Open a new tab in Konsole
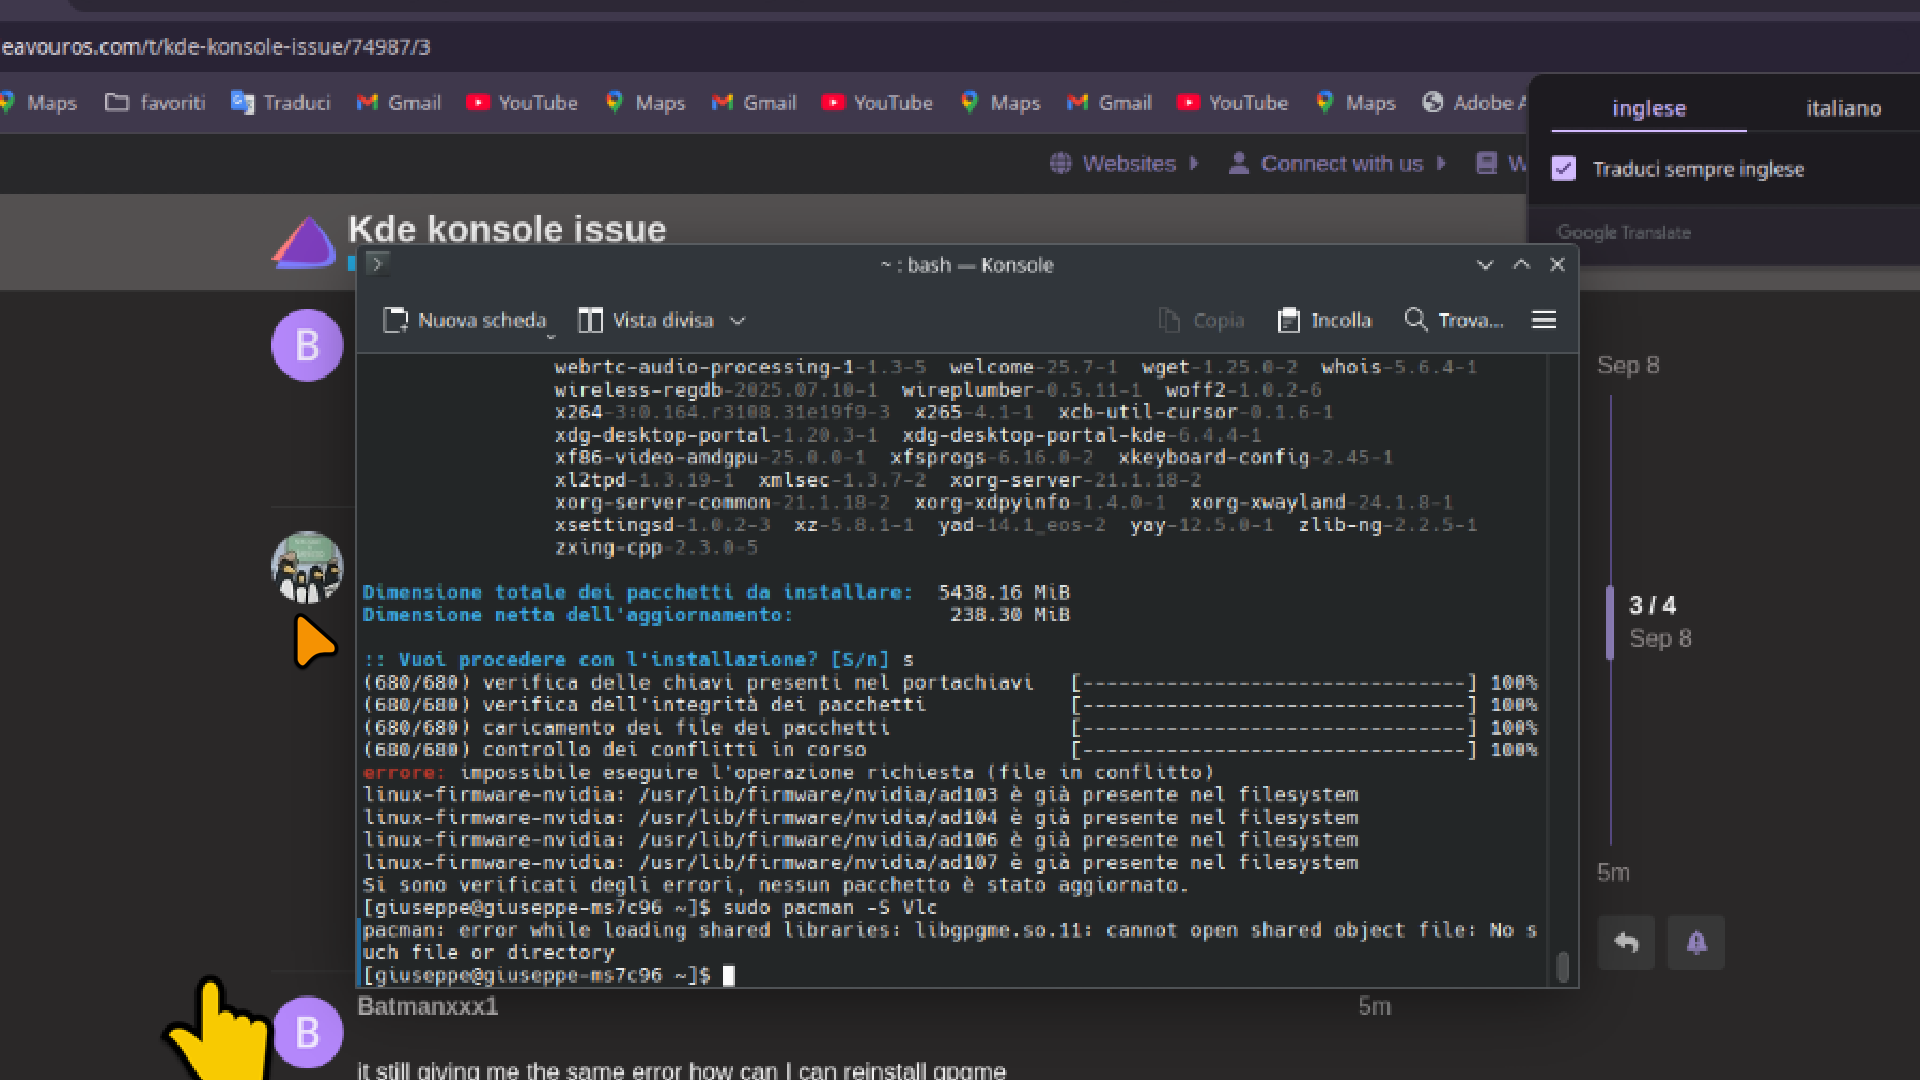Screen dimensions: 1920x1080 point(466,320)
